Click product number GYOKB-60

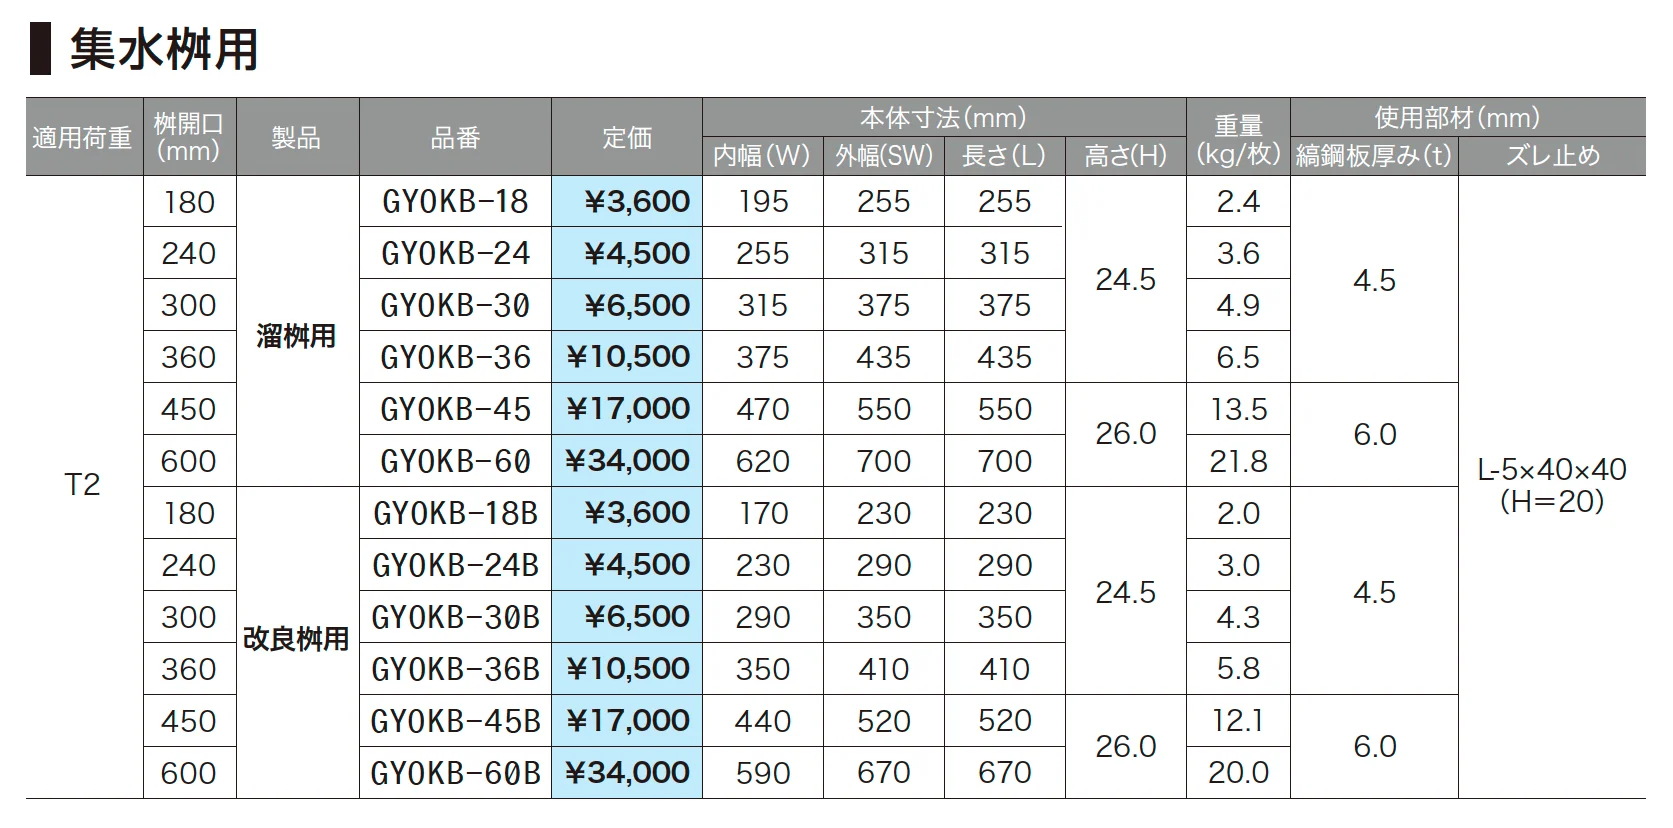(x=455, y=462)
